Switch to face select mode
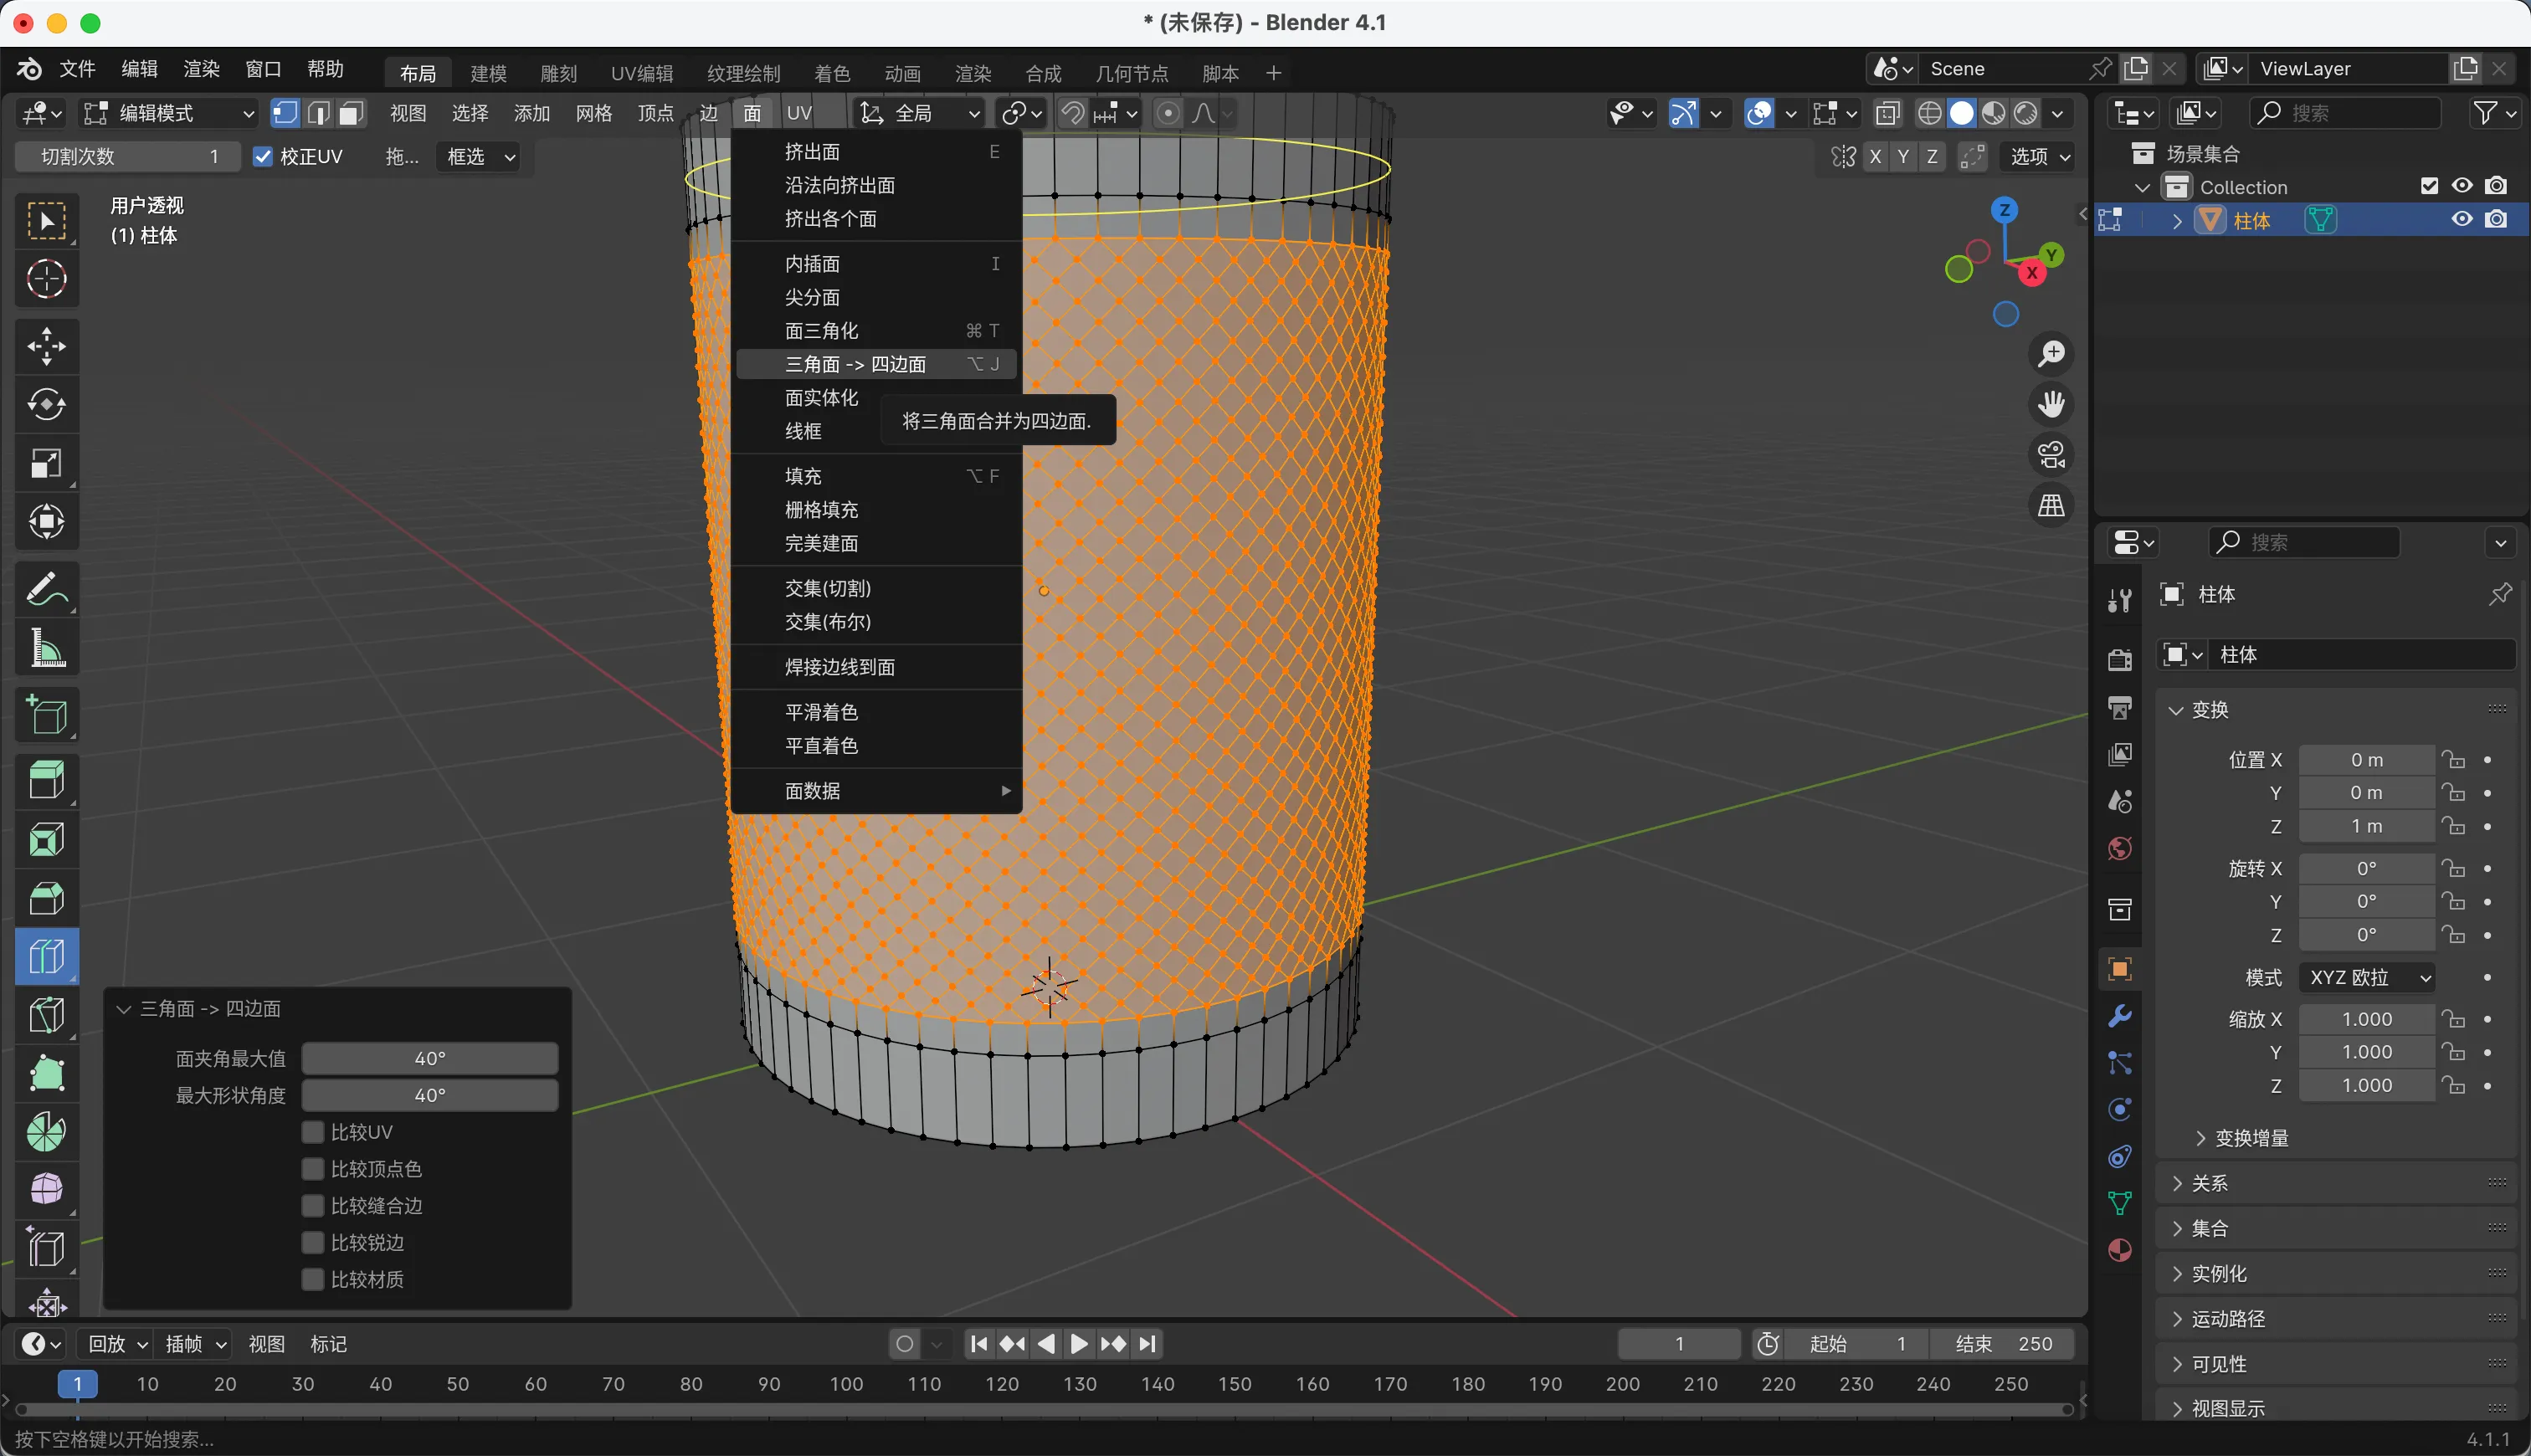 [350, 113]
